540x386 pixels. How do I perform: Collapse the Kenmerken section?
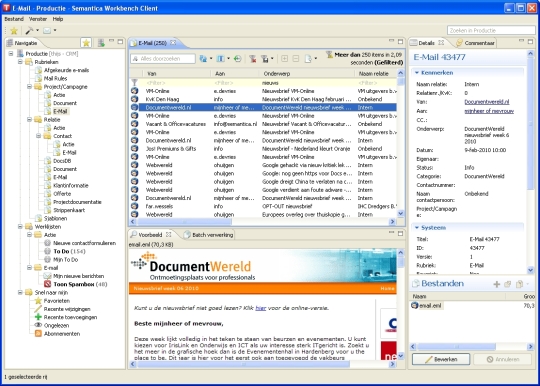[417, 73]
